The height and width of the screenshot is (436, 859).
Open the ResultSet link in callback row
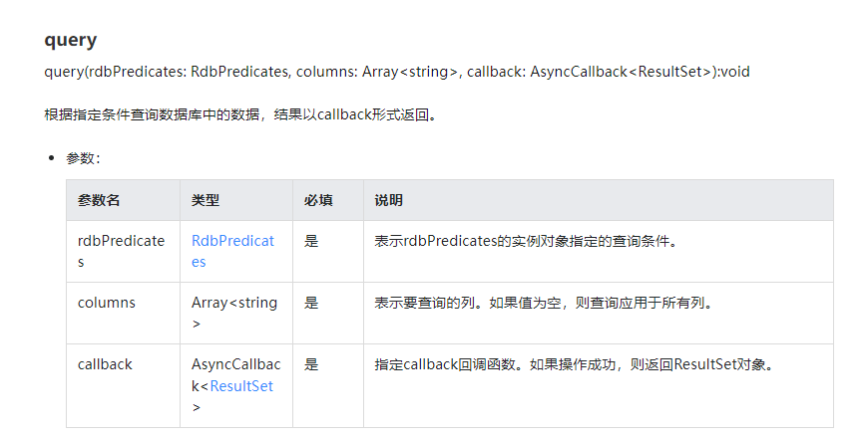coord(241,386)
